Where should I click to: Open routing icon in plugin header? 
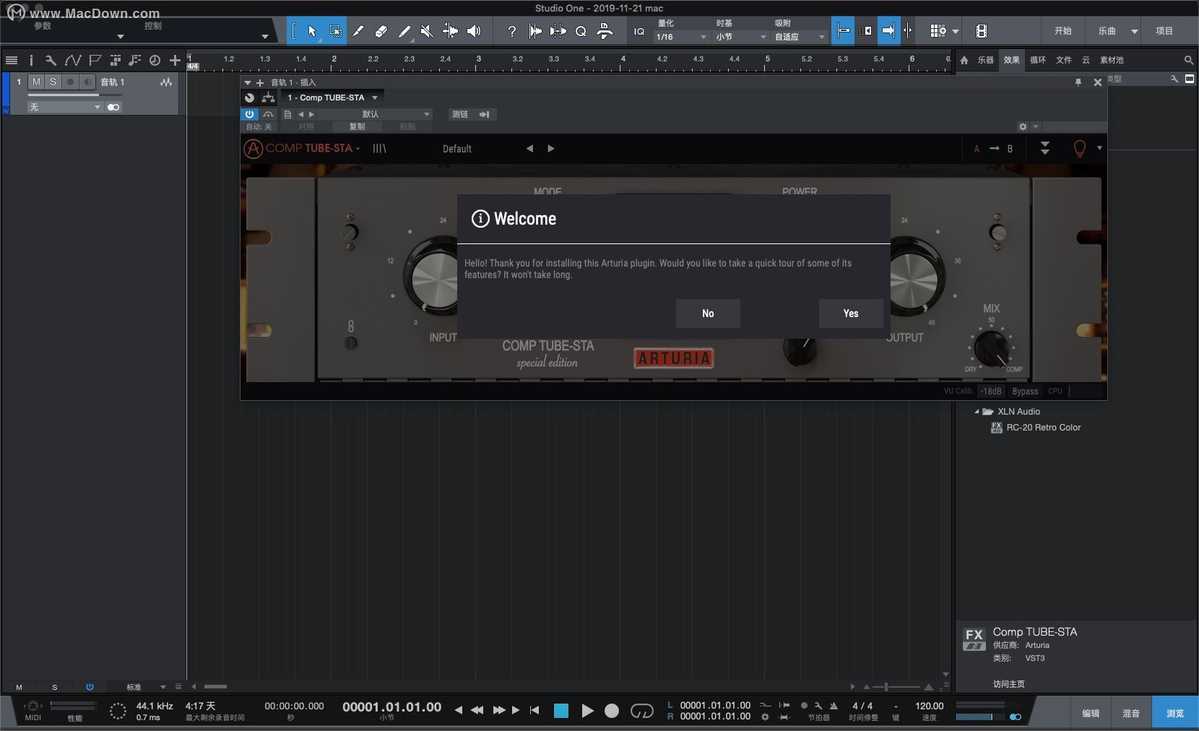[268, 98]
